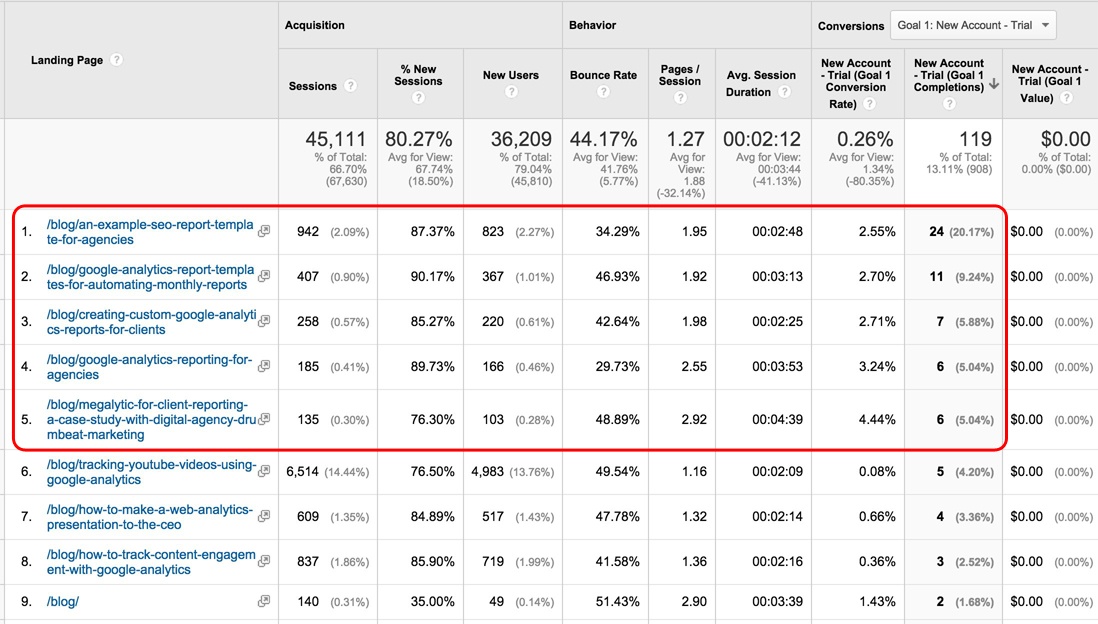Click the Bounce Rate help icon

603,92
